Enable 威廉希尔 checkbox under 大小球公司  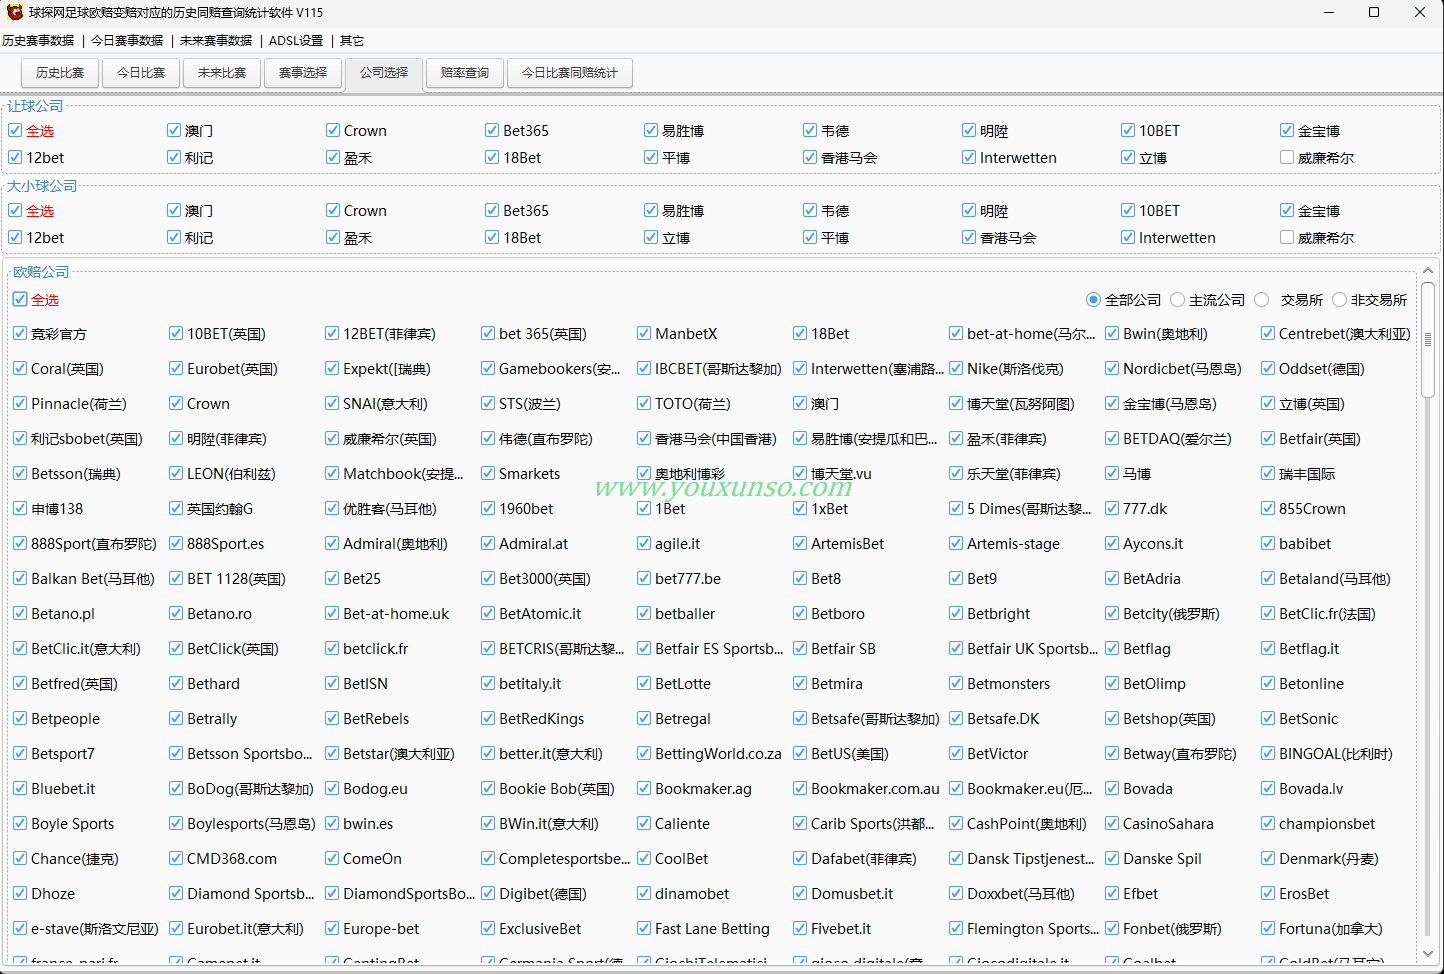(x=1287, y=237)
